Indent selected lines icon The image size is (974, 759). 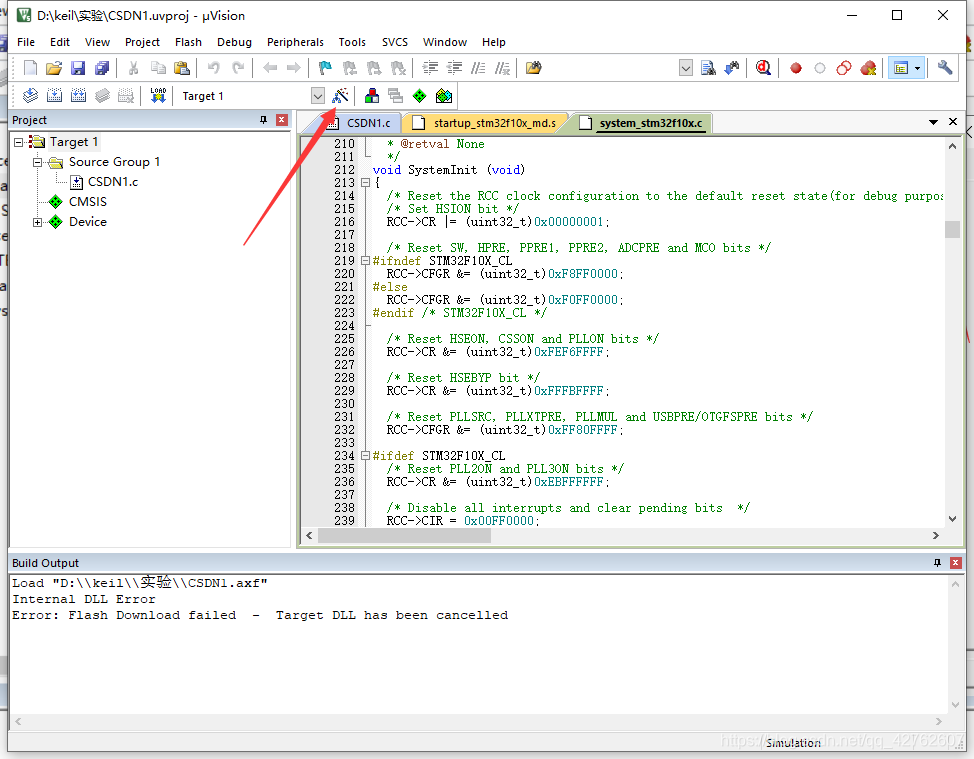pyautogui.click(x=430, y=68)
